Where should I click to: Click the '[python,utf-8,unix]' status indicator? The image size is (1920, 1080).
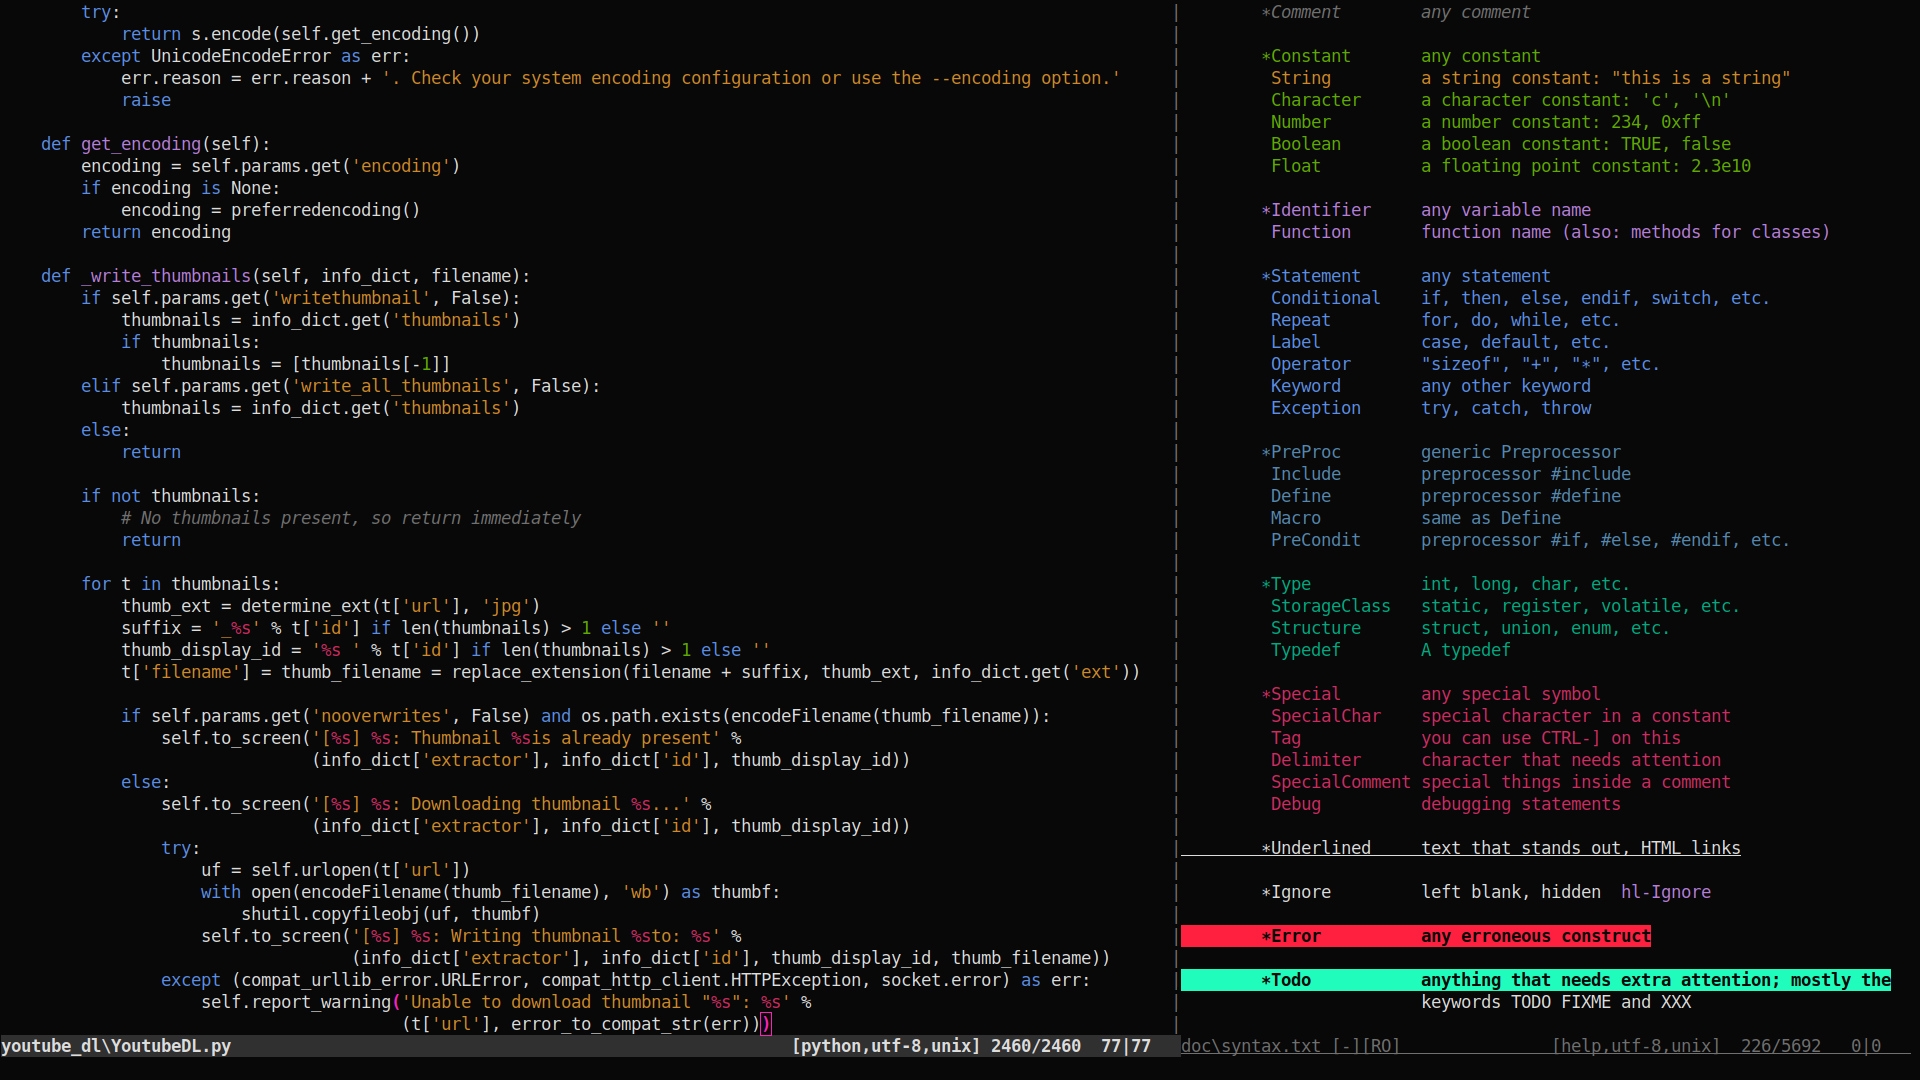pyautogui.click(x=885, y=1046)
